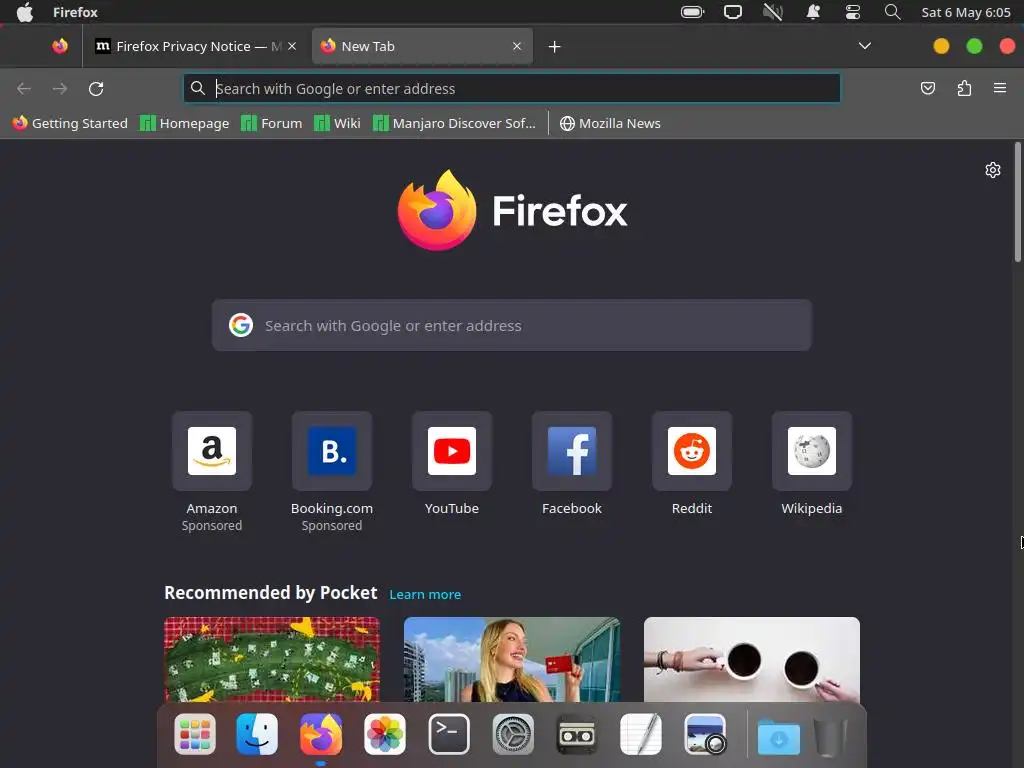The image size is (1024, 768).
Task: Launch Terminal from the dock
Action: [449, 734]
